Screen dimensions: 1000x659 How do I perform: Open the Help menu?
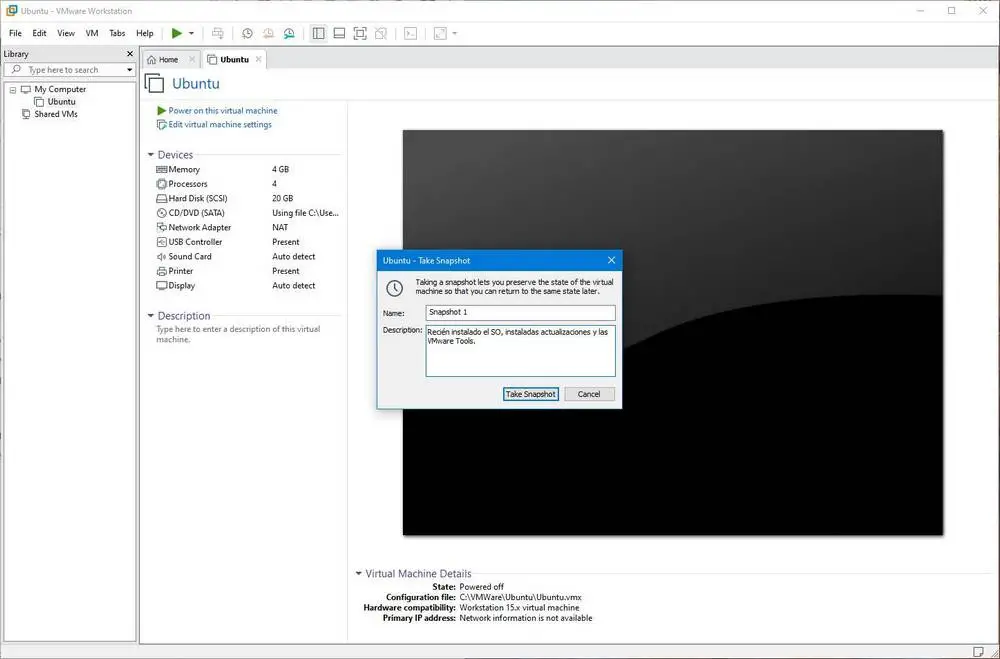[145, 33]
